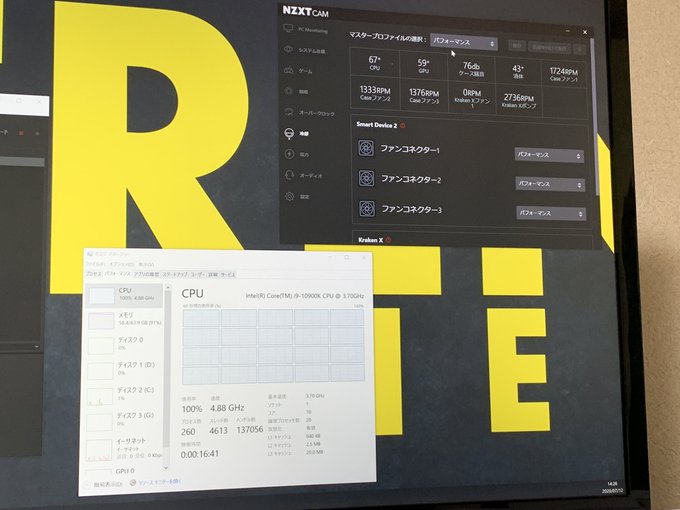The width and height of the screenshot is (680, 510).
Task: Click the 43° liquid temperature tile
Action: 518,71
